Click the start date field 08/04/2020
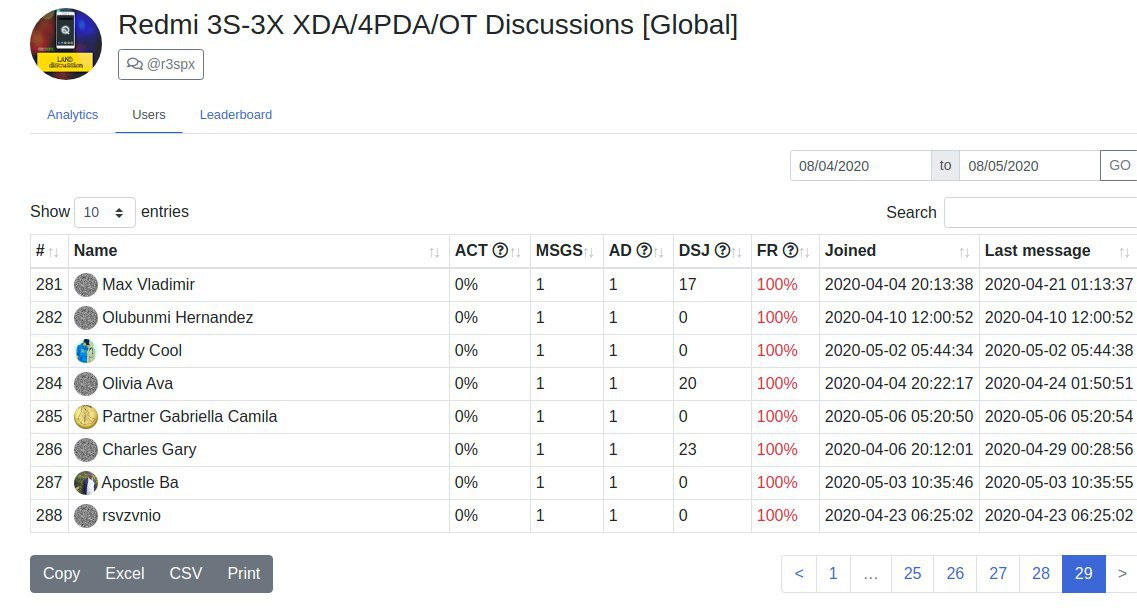This screenshot has width=1137, height=615. (861, 165)
